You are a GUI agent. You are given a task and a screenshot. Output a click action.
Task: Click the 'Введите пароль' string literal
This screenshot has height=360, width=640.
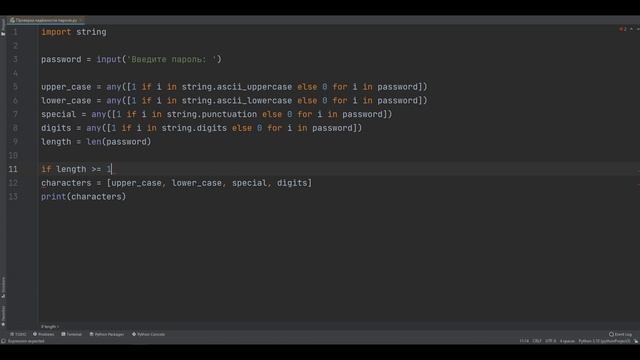point(171,59)
